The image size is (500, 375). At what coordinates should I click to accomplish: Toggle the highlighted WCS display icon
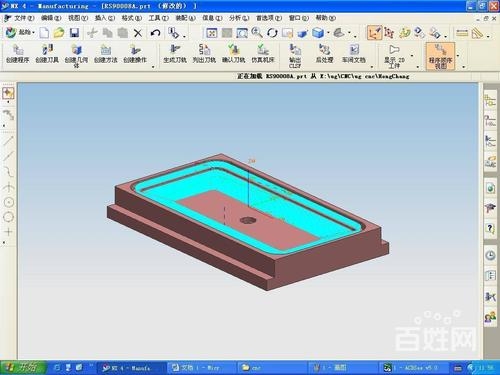pyautogui.click(x=374, y=33)
